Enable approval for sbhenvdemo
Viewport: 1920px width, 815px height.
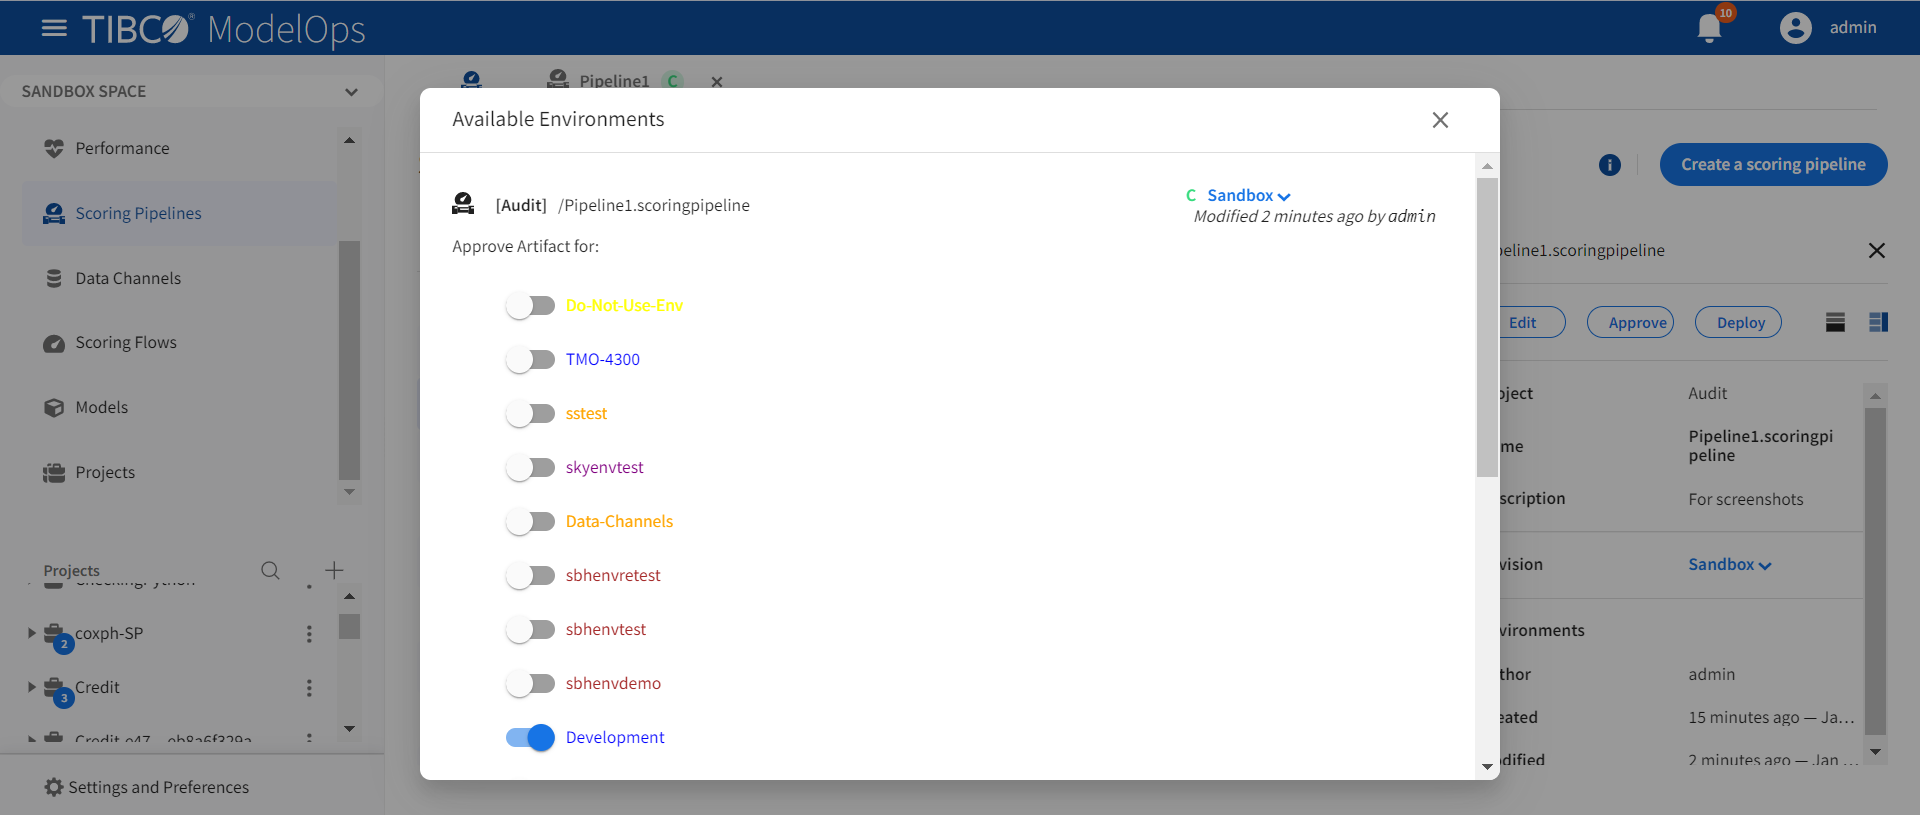click(x=530, y=684)
